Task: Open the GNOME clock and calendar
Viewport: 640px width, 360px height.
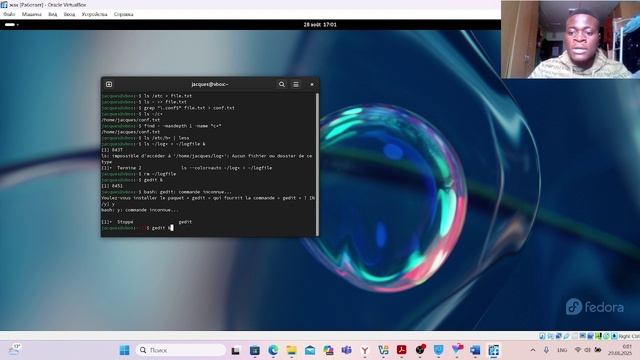Action: [x=320, y=24]
